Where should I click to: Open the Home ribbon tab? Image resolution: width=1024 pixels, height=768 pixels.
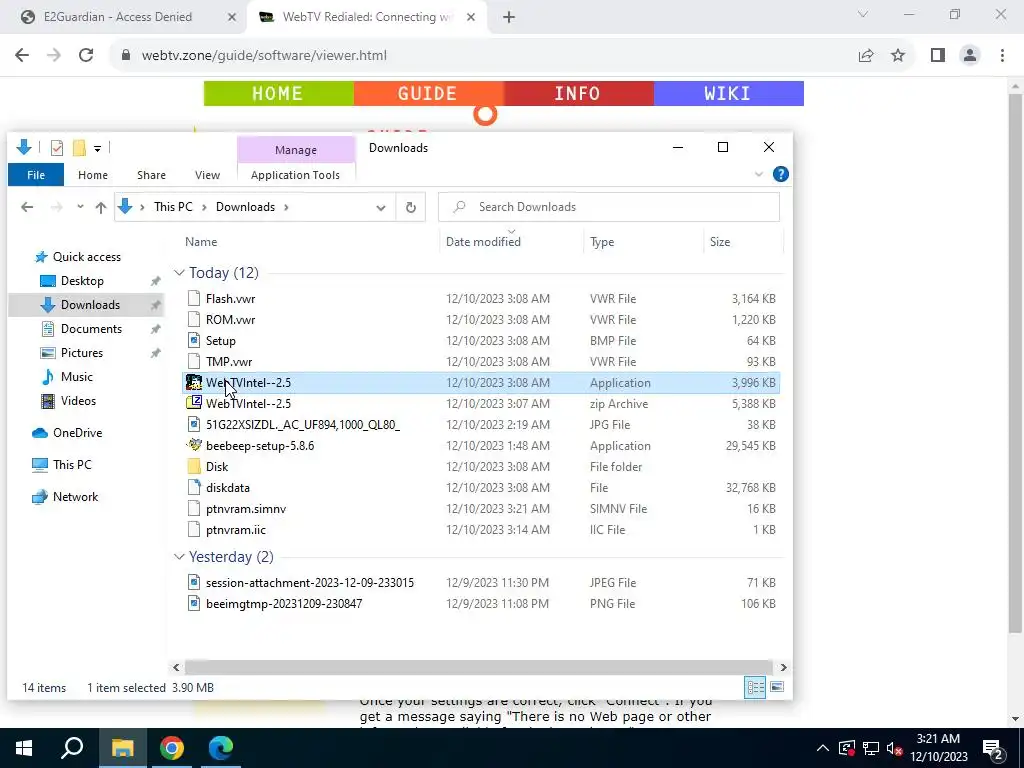point(93,175)
